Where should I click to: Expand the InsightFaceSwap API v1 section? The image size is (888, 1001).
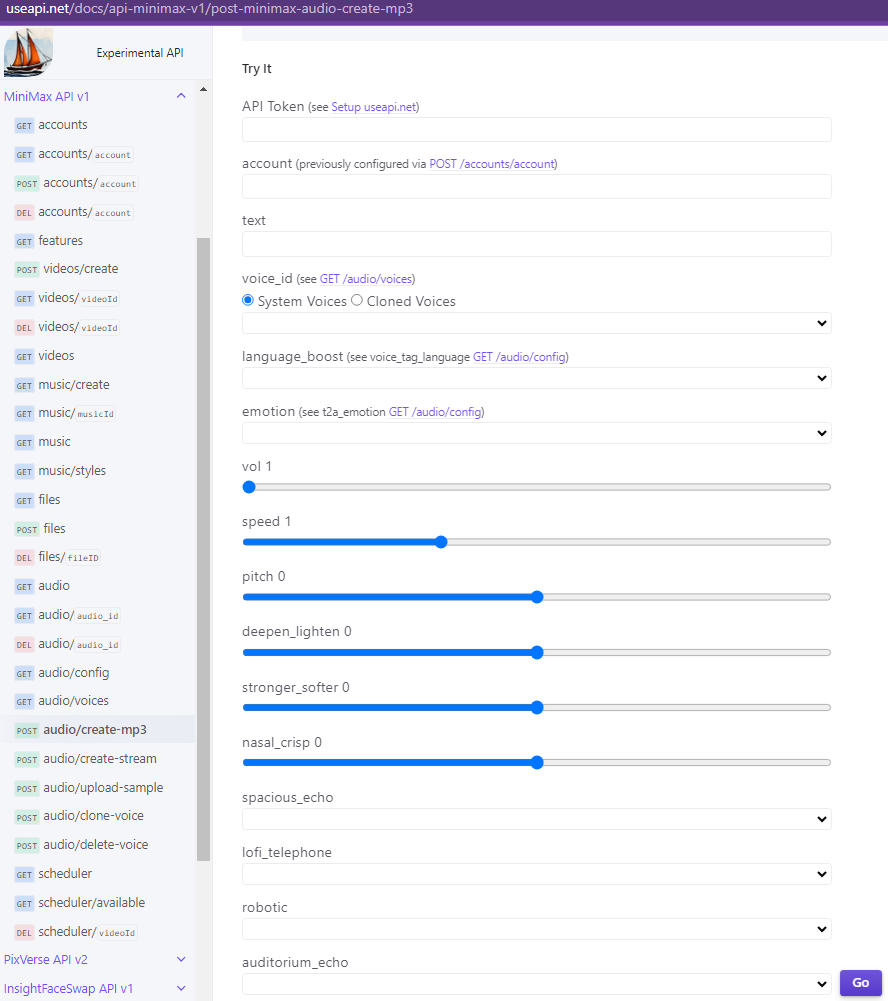pos(181,988)
